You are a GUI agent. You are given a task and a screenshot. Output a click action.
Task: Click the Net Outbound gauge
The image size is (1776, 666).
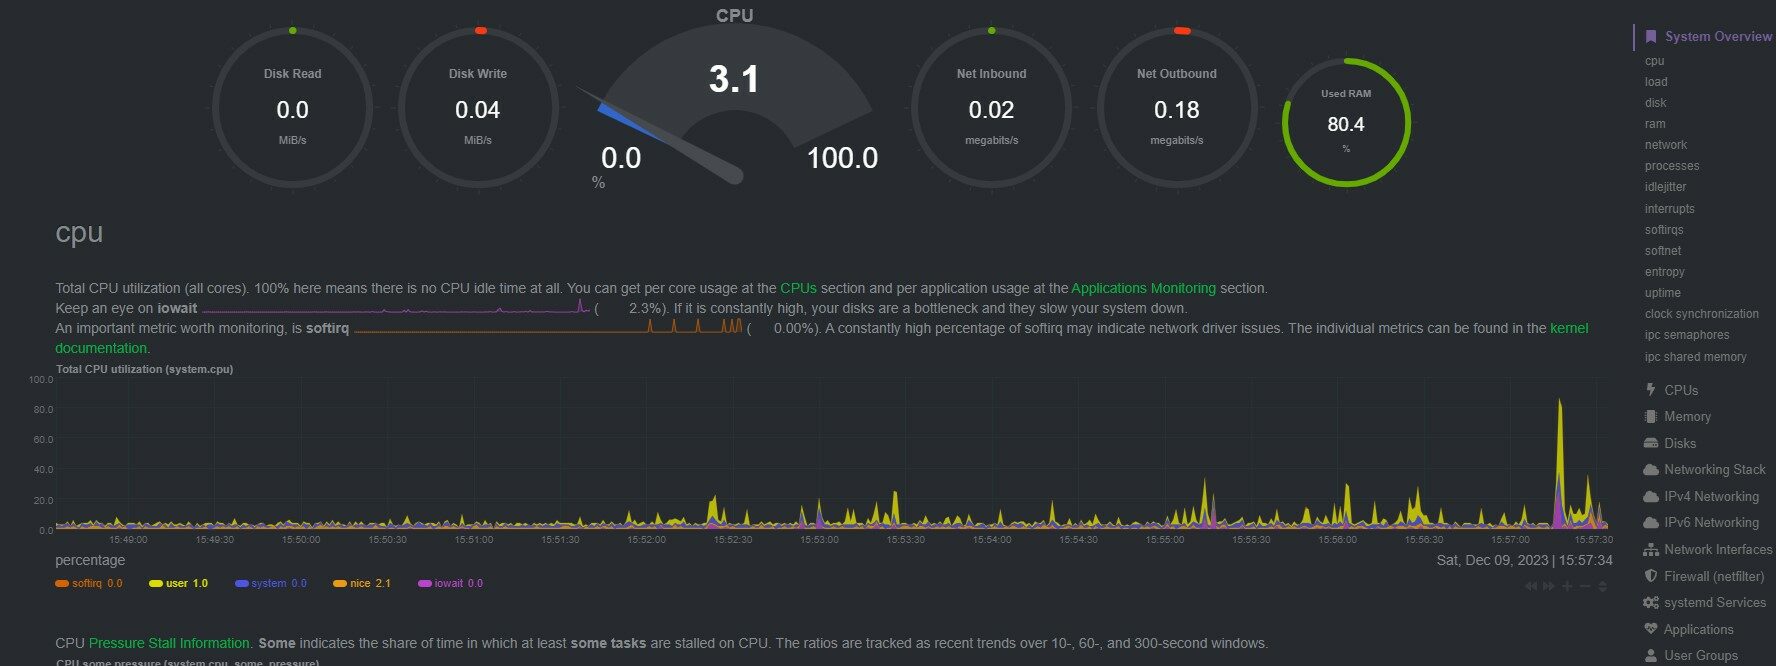pyautogui.click(x=1177, y=107)
